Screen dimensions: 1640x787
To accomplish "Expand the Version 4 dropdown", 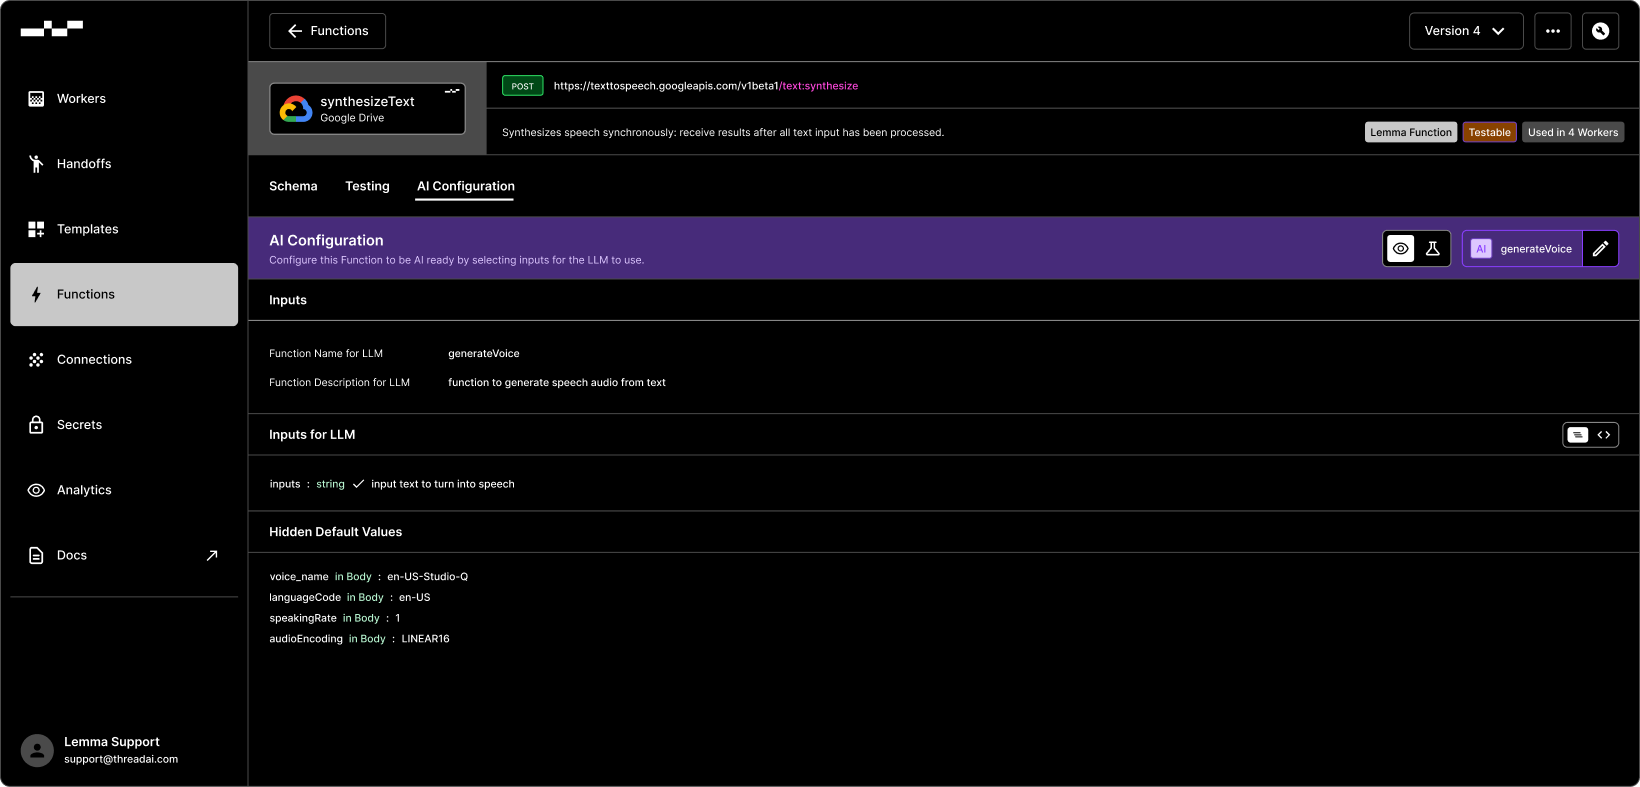I will (x=1466, y=31).
